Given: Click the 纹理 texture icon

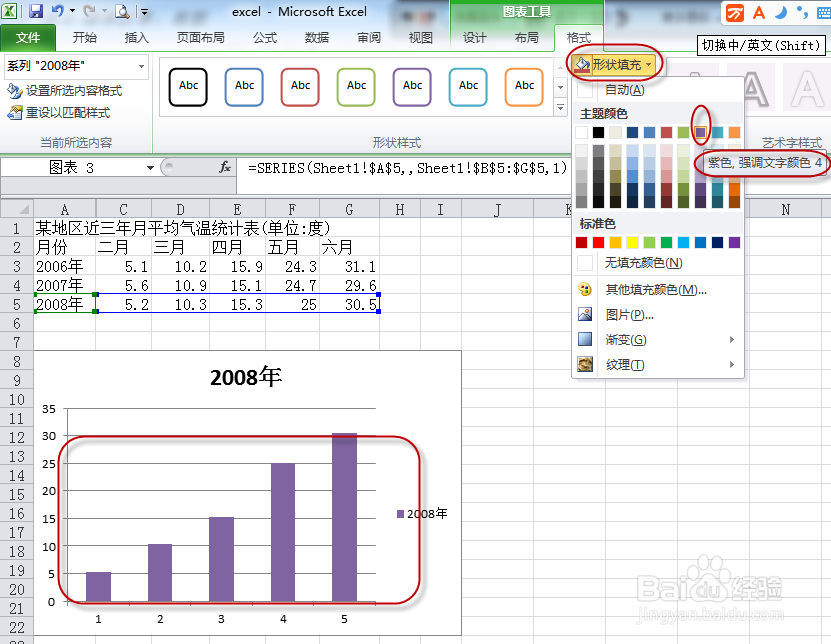Looking at the screenshot, I should [585, 364].
